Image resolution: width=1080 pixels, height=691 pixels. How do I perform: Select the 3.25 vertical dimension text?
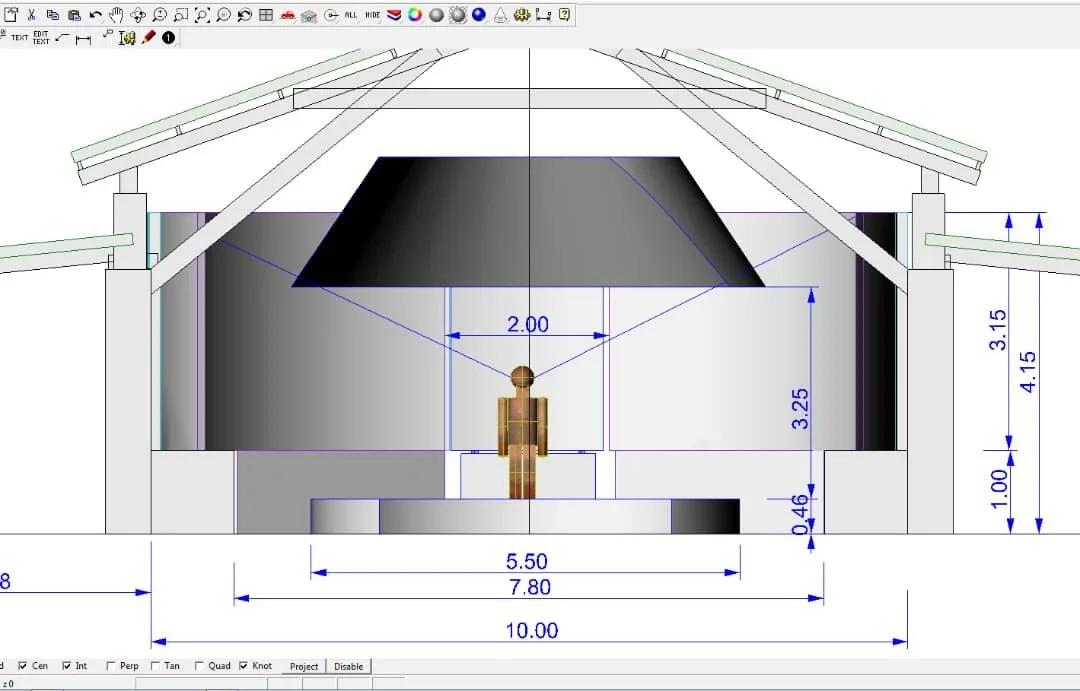tap(800, 409)
